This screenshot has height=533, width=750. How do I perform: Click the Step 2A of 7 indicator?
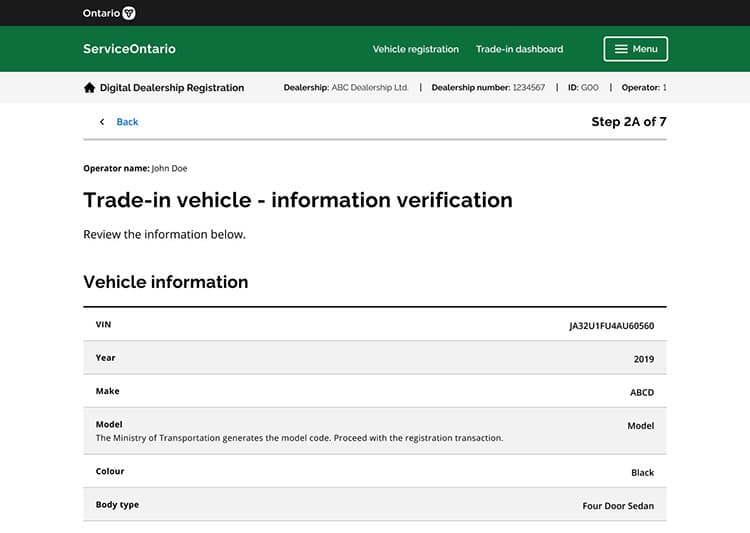[628, 122]
